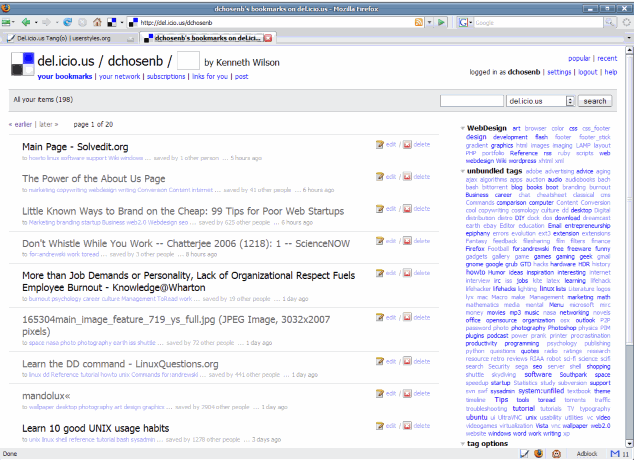This screenshot has height=460, width=634.
Task: Click delete icon for UNIX usage habits
Action: [x=407, y=426]
